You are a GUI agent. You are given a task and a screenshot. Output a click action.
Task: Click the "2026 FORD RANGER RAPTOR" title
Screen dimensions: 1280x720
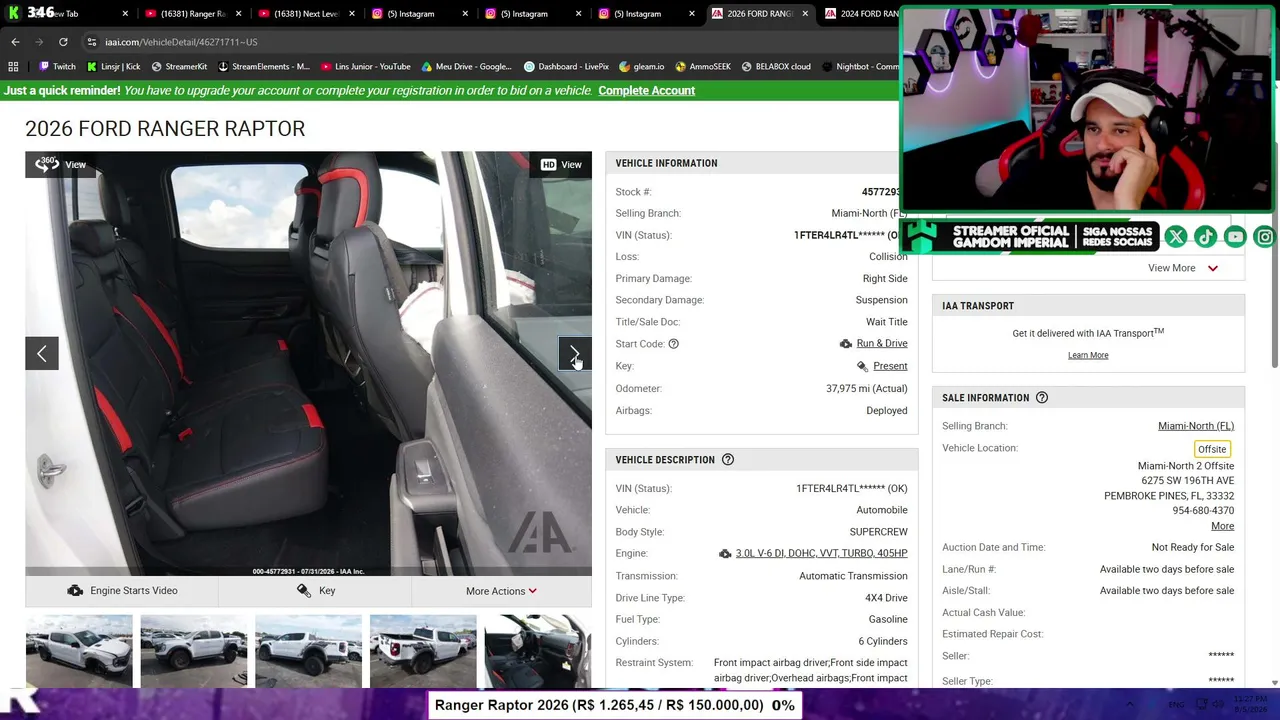[165, 129]
